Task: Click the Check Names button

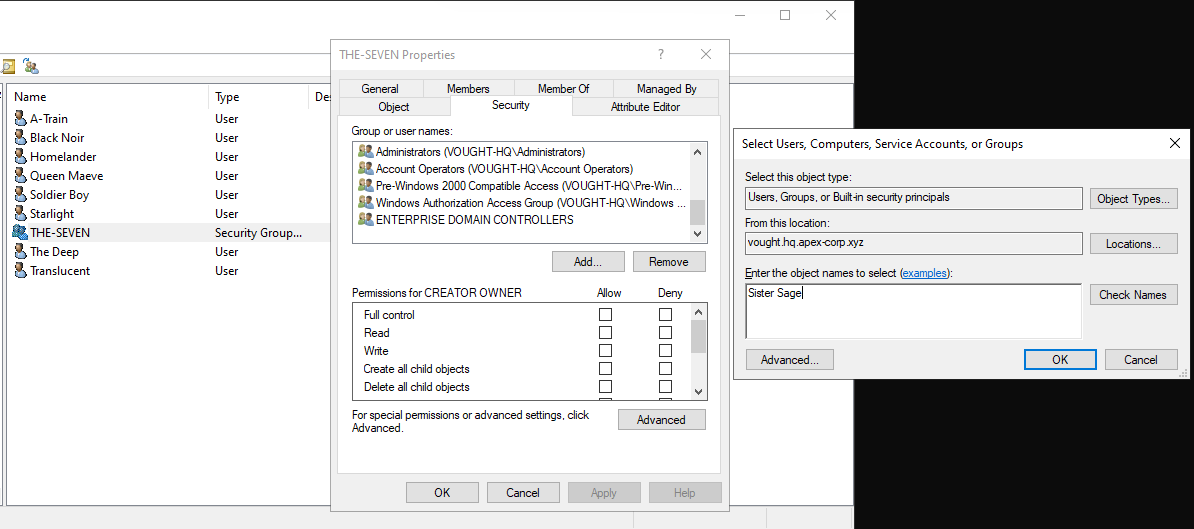Action: pyautogui.click(x=1133, y=295)
